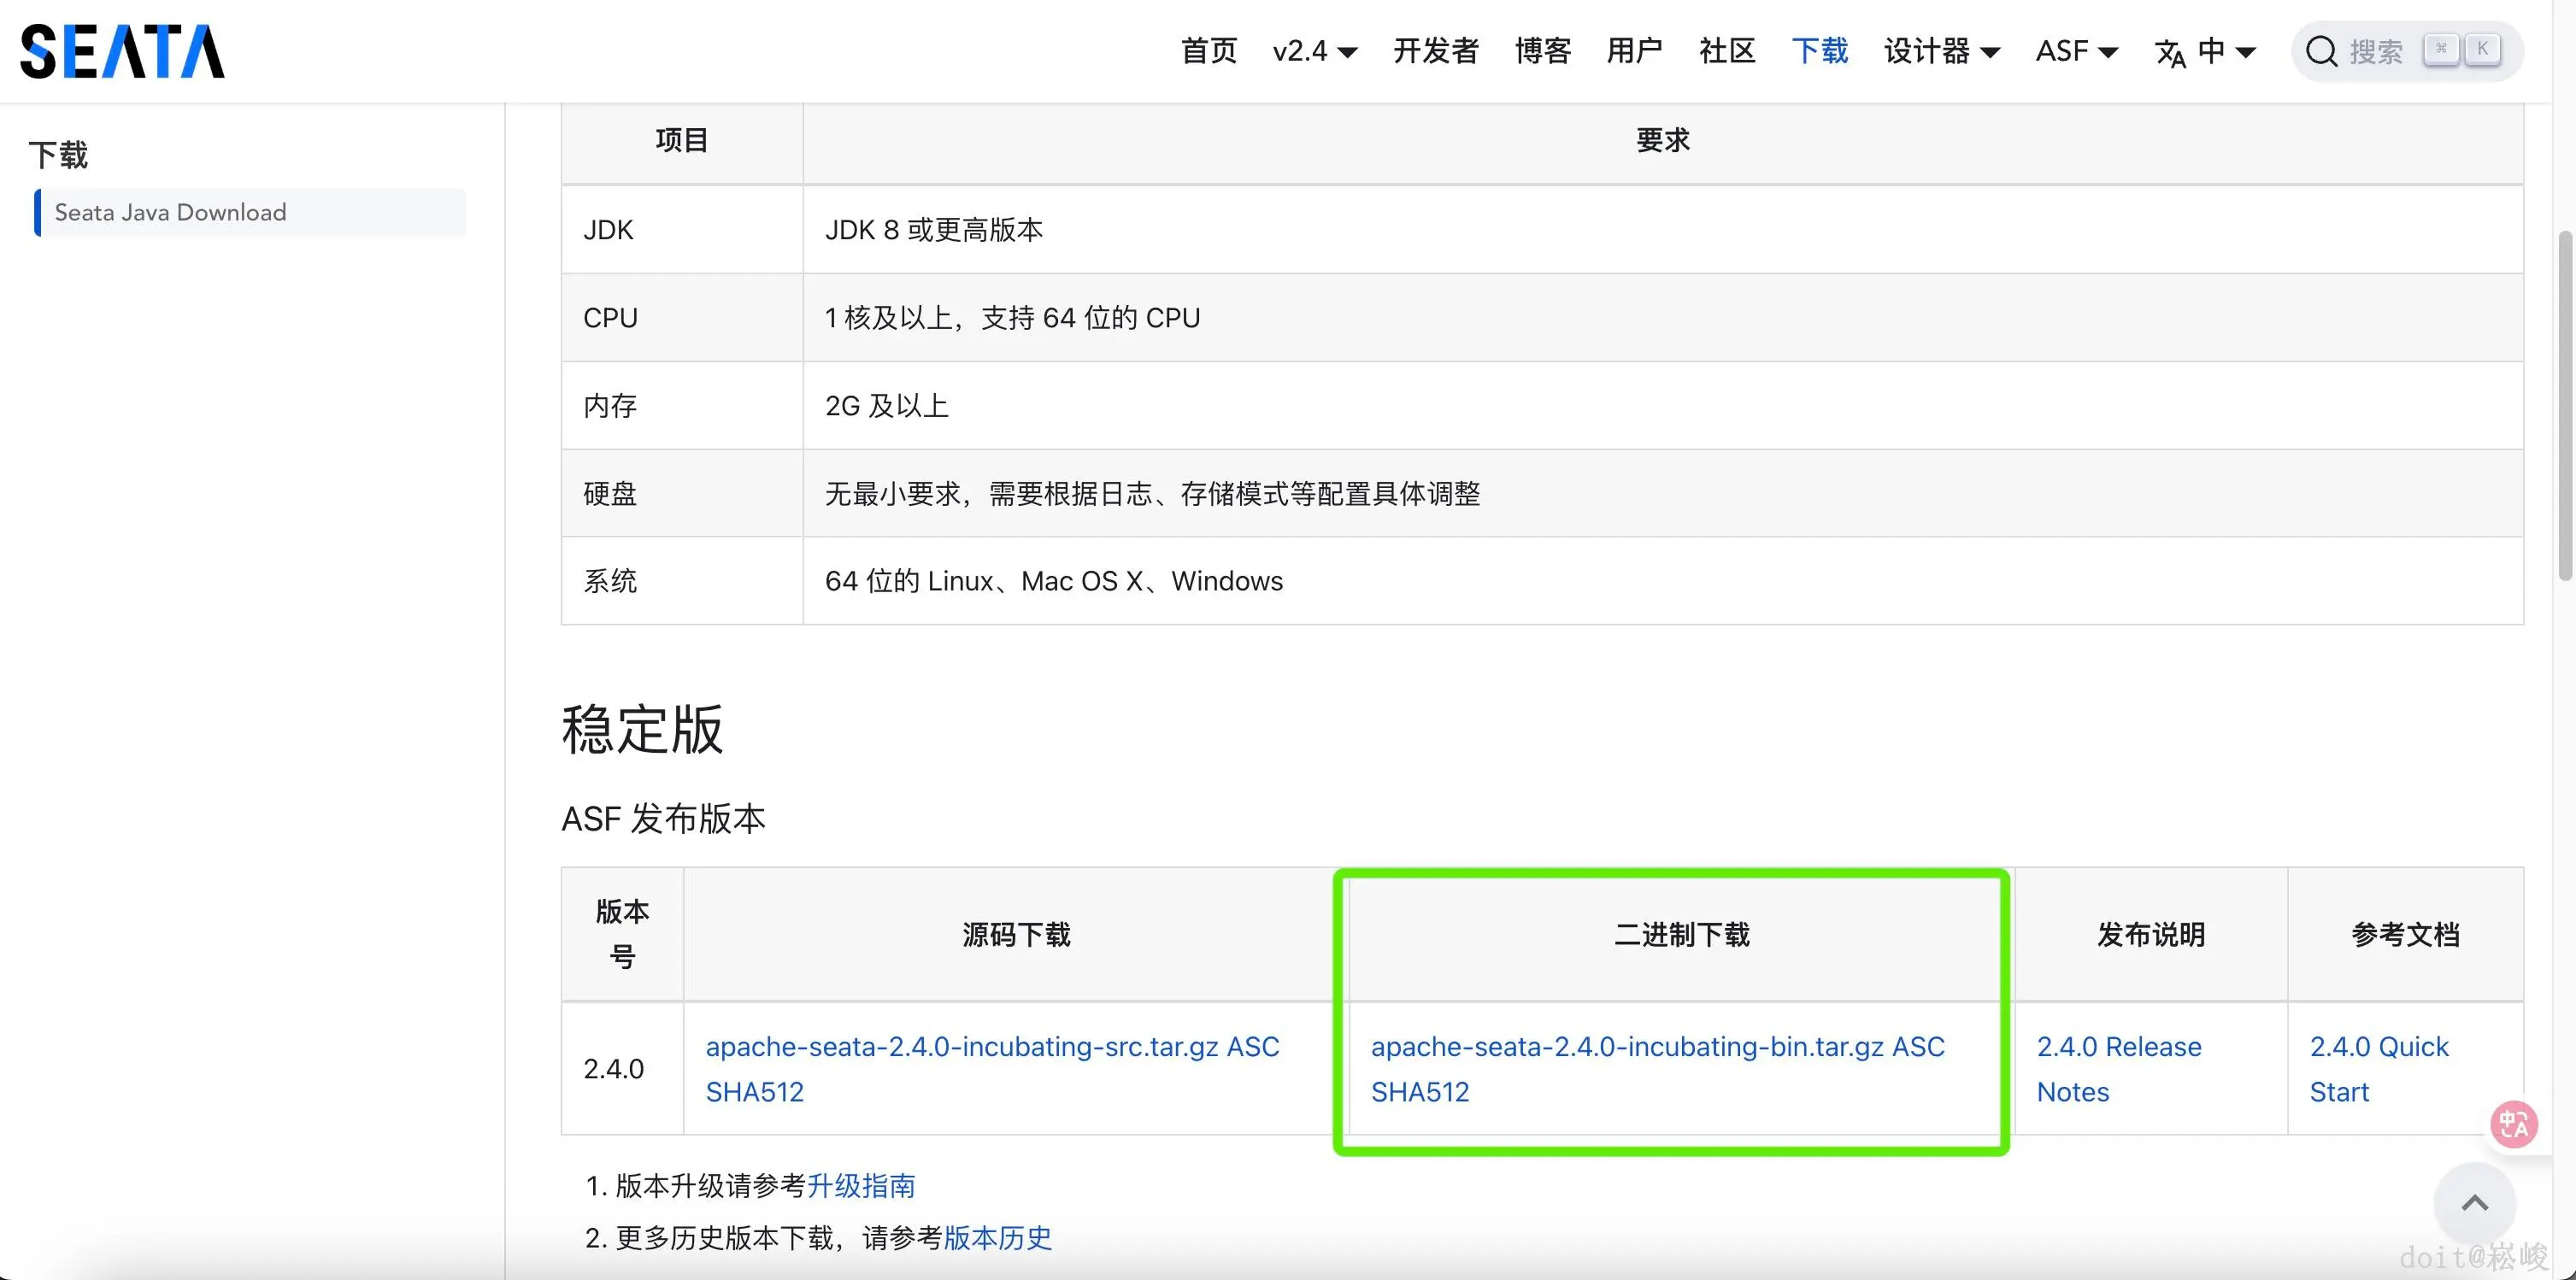Open the ASF dropdown menu

(x=2075, y=51)
